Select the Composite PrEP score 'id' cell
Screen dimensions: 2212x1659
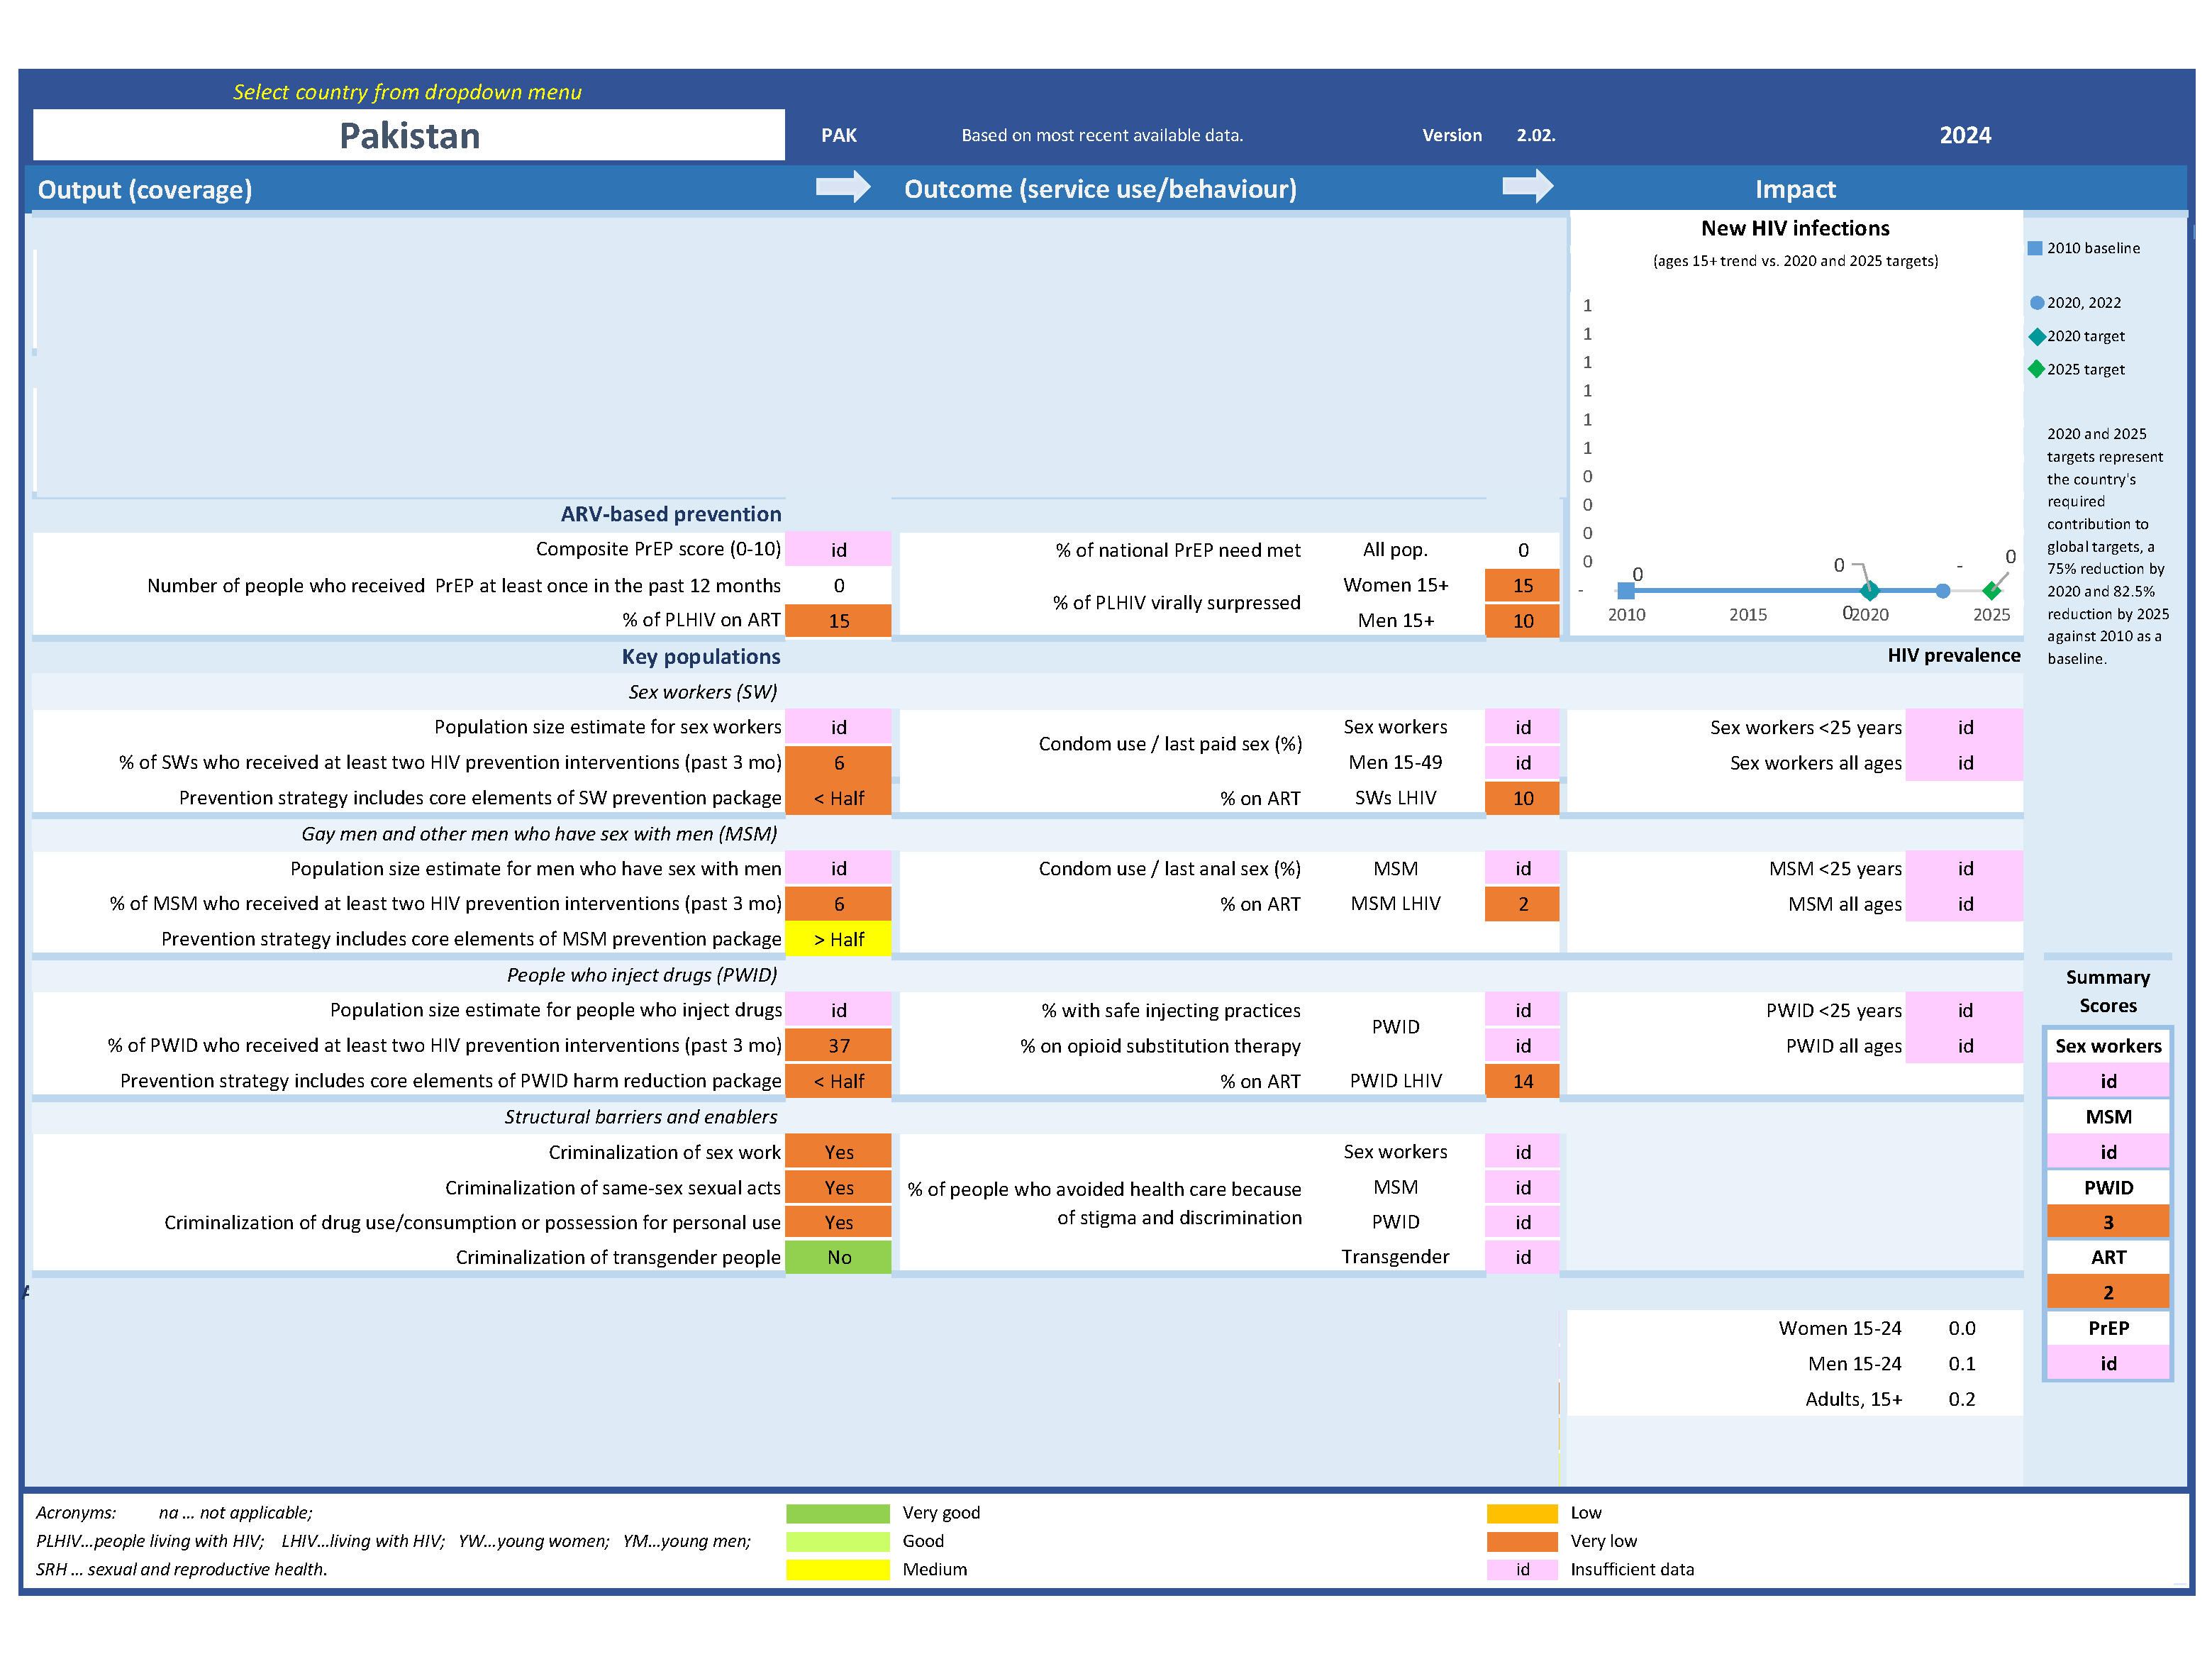coord(838,549)
